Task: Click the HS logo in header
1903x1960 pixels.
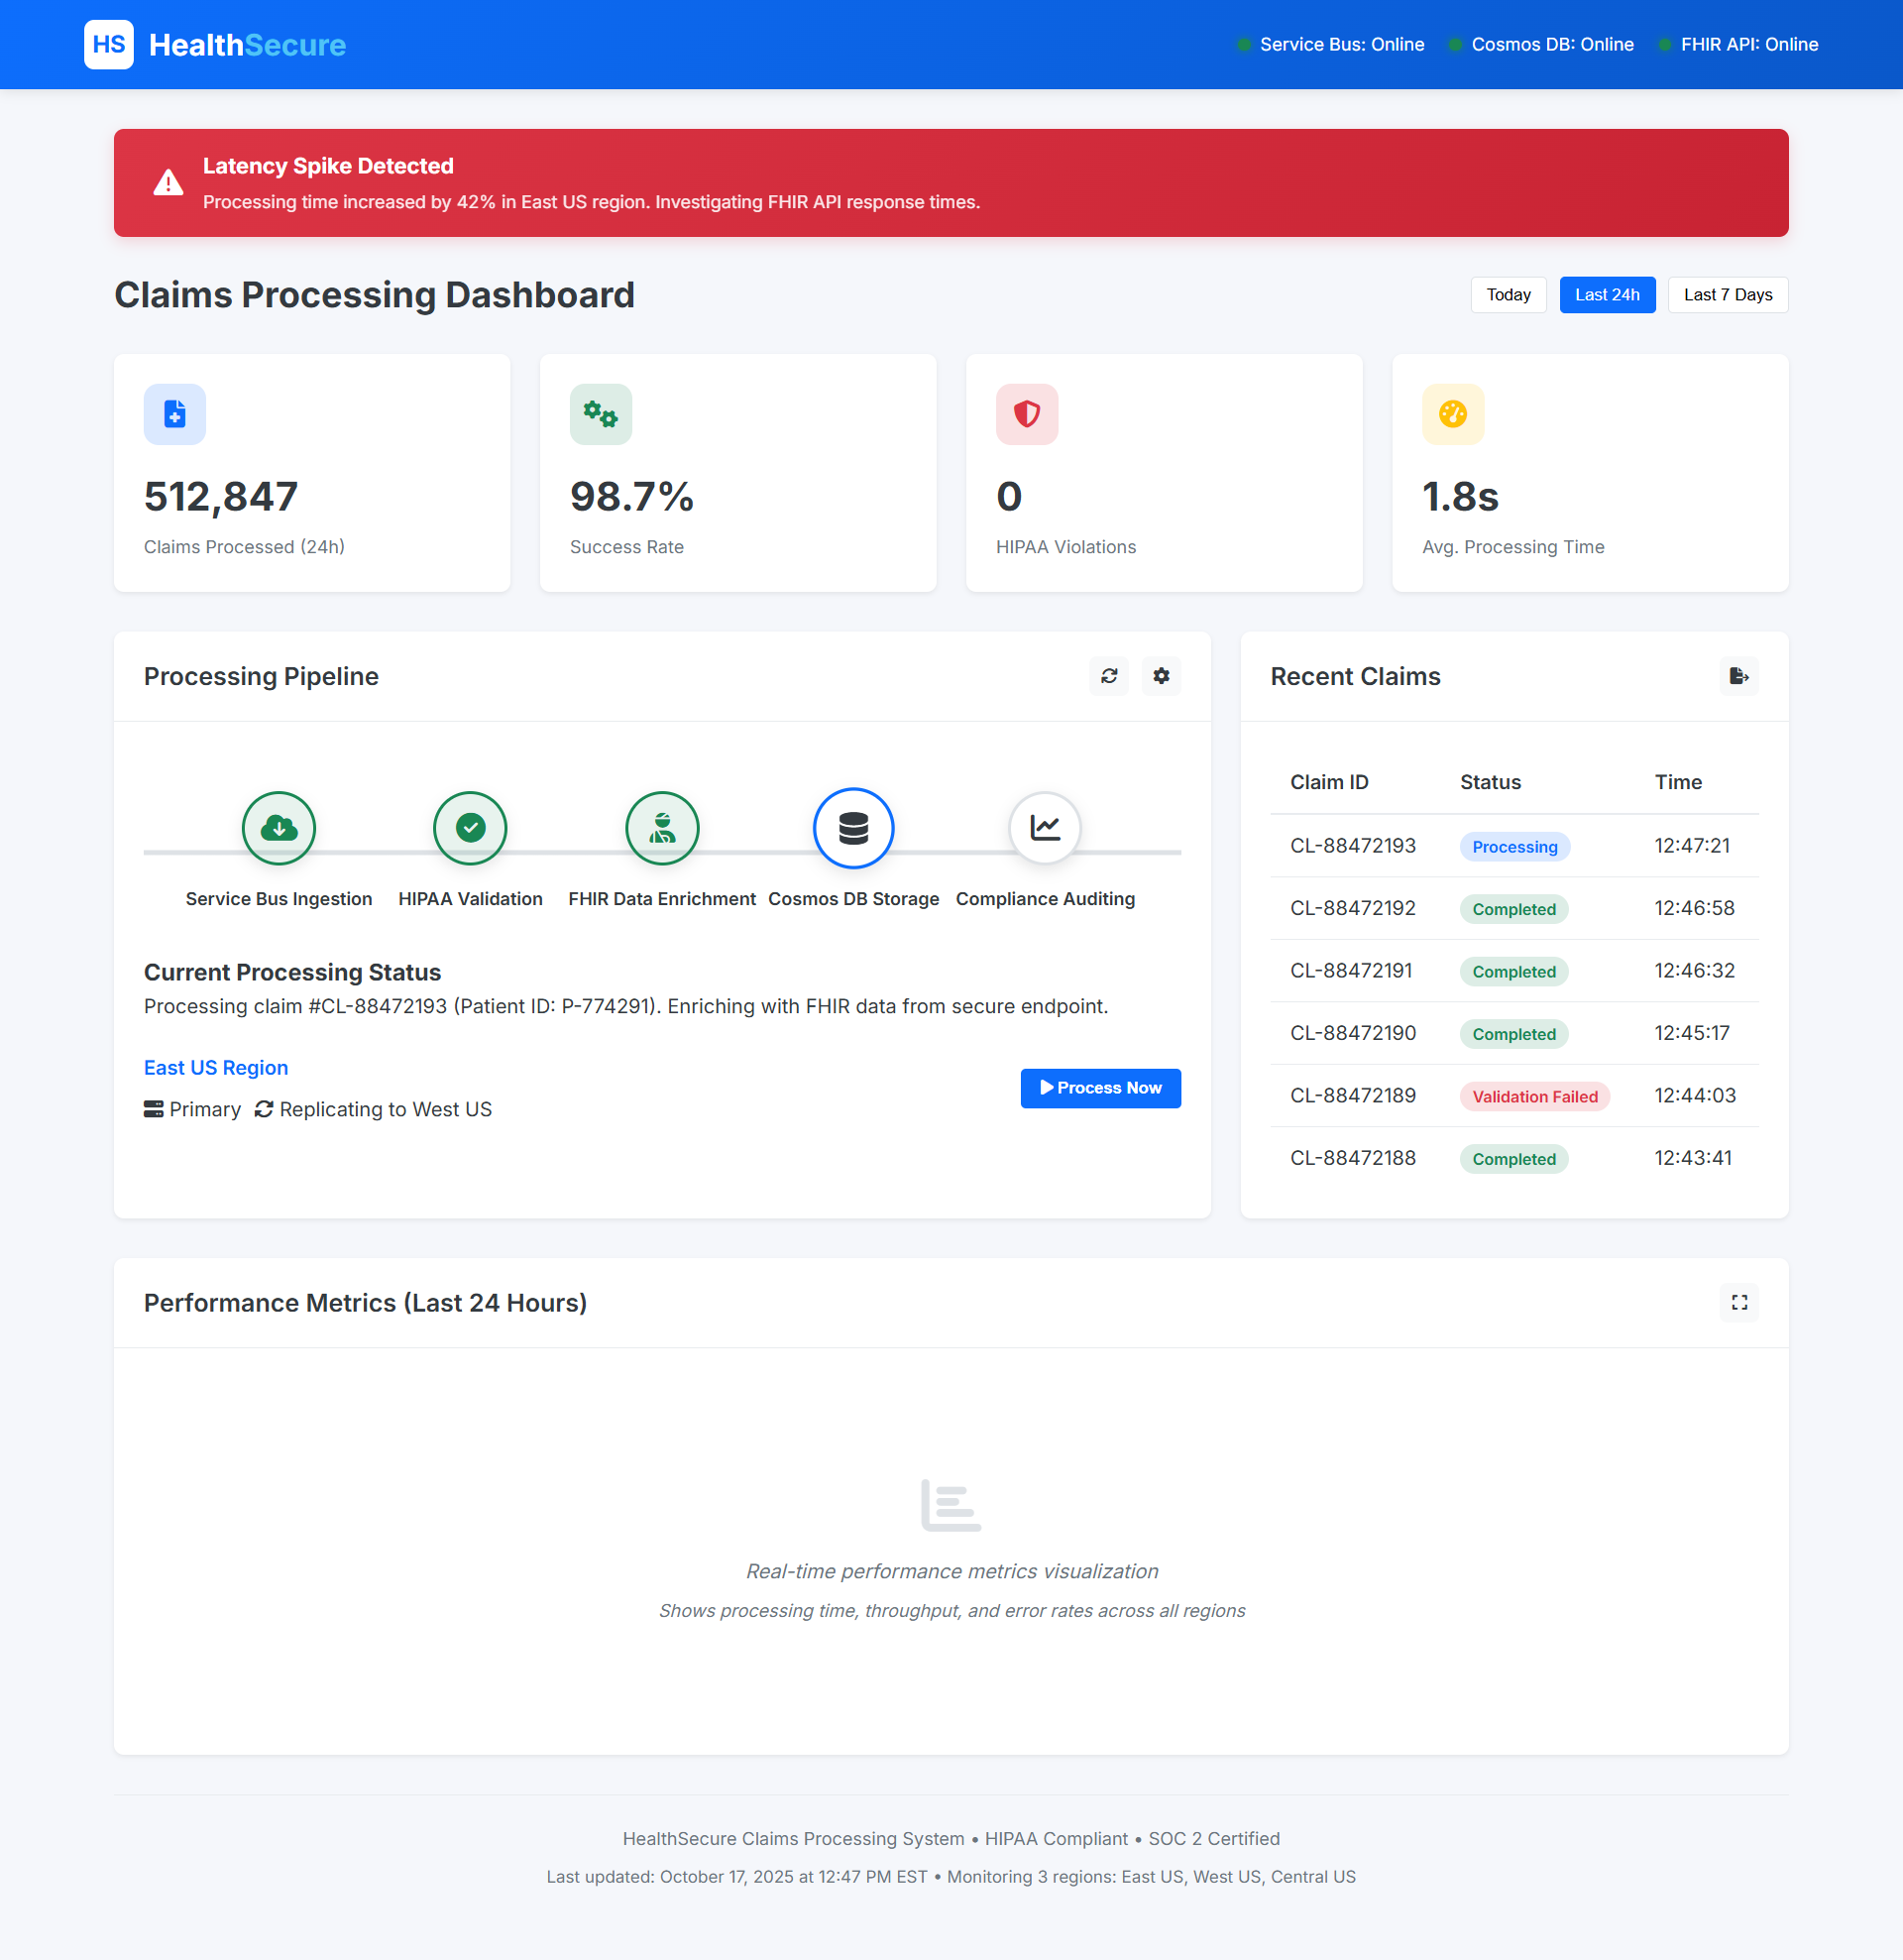Action: [x=109, y=45]
